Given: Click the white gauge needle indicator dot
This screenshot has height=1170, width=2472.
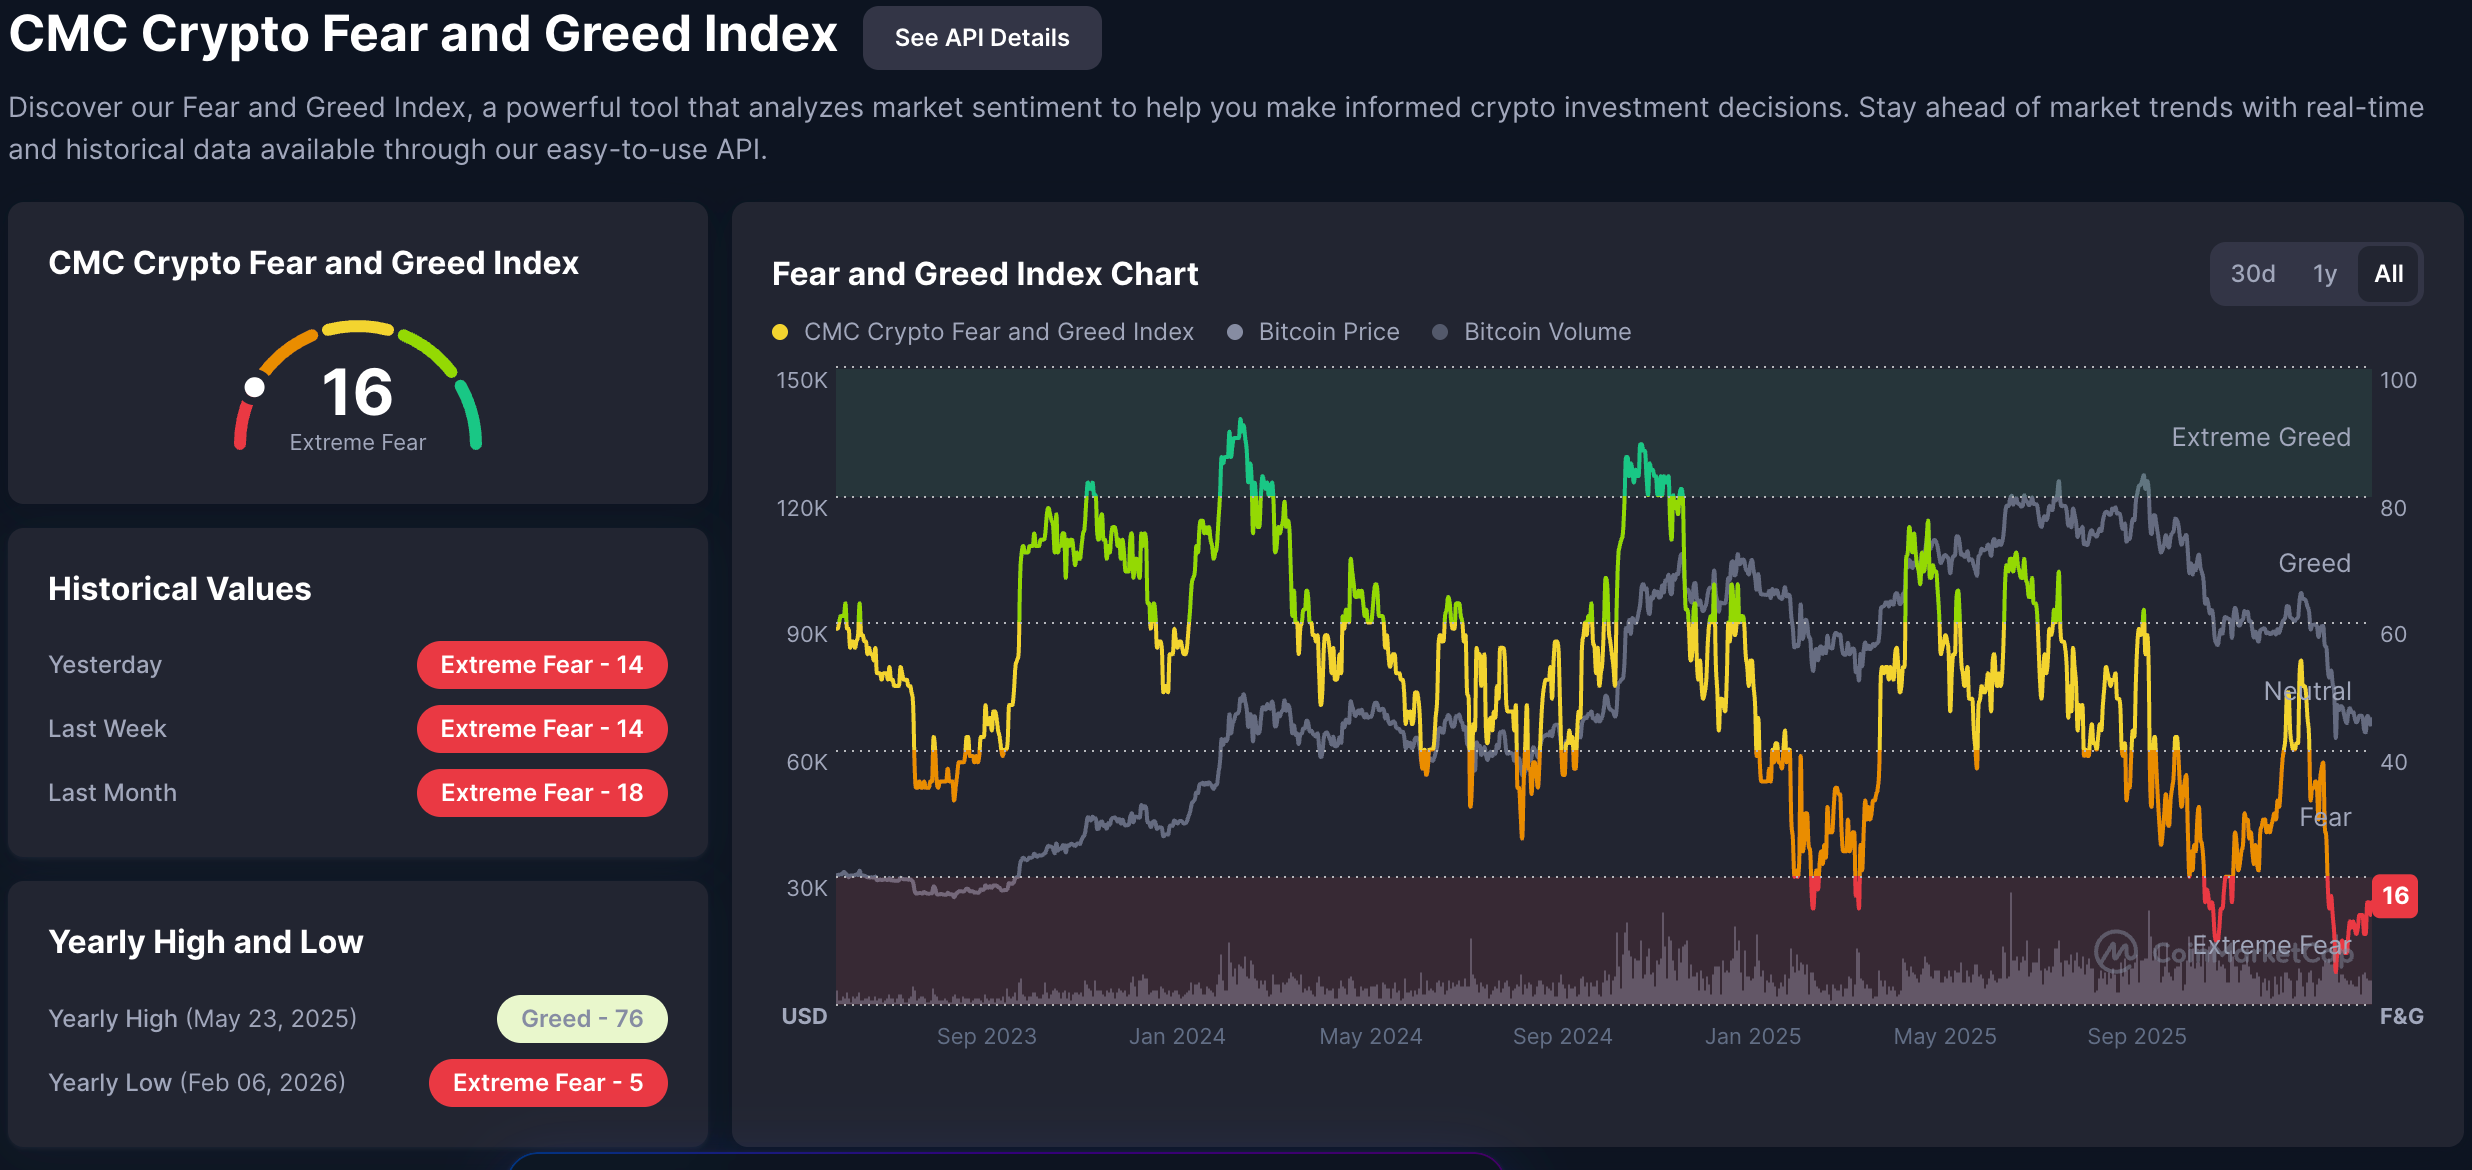Looking at the screenshot, I should click(x=255, y=387).
